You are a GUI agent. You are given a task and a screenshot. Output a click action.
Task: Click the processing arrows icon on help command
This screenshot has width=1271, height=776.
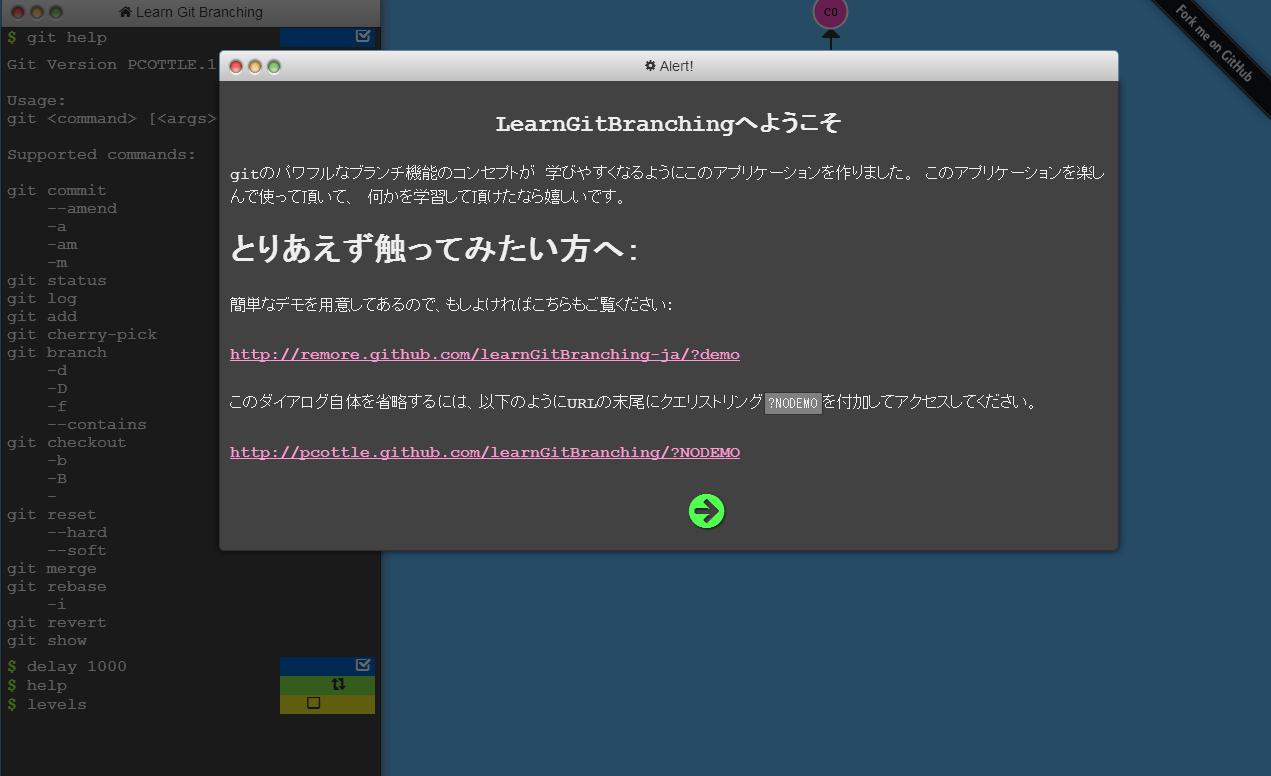[x=338, y=685]
